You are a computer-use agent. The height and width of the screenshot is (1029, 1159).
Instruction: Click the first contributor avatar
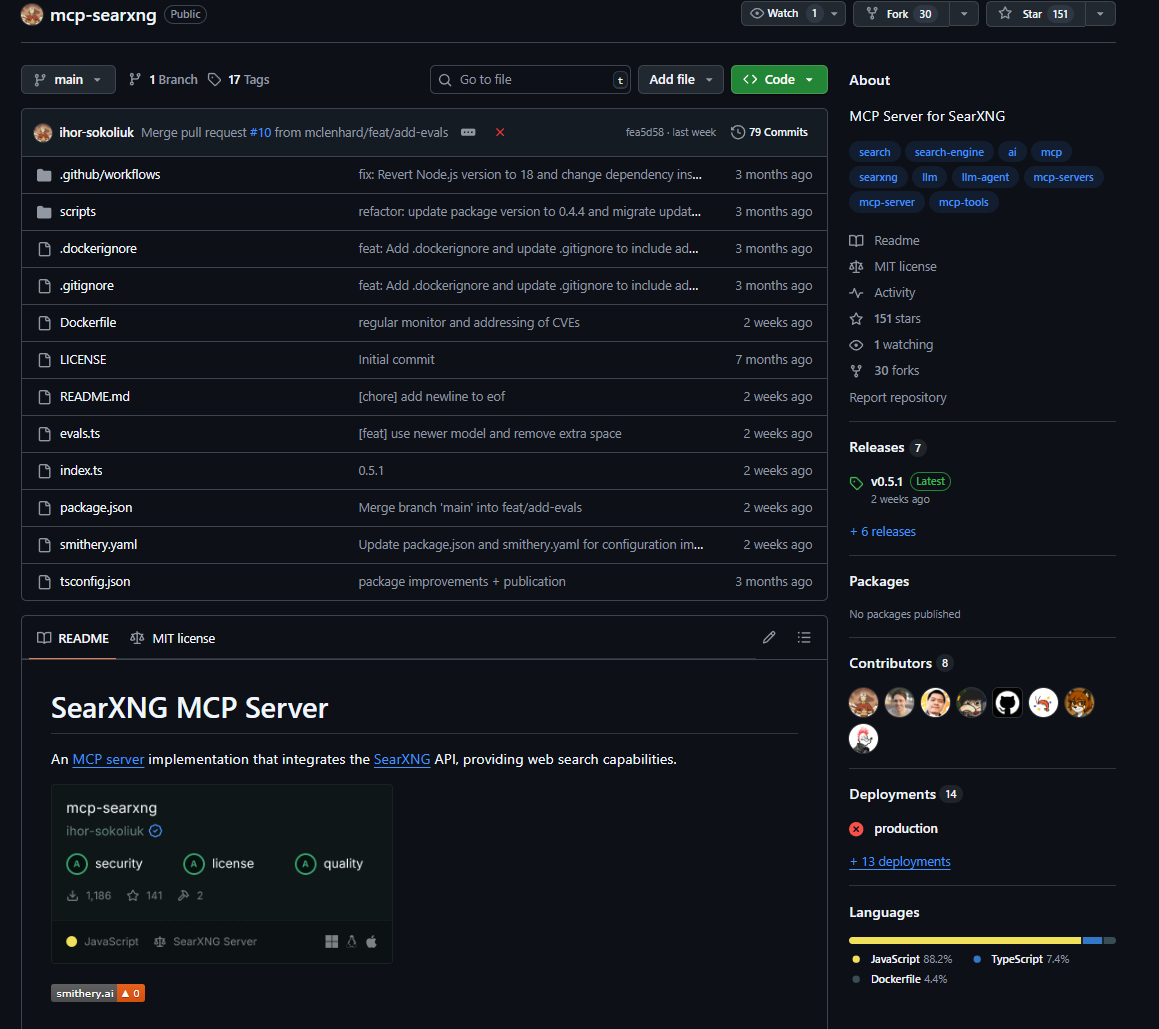[x=863, y=702]
